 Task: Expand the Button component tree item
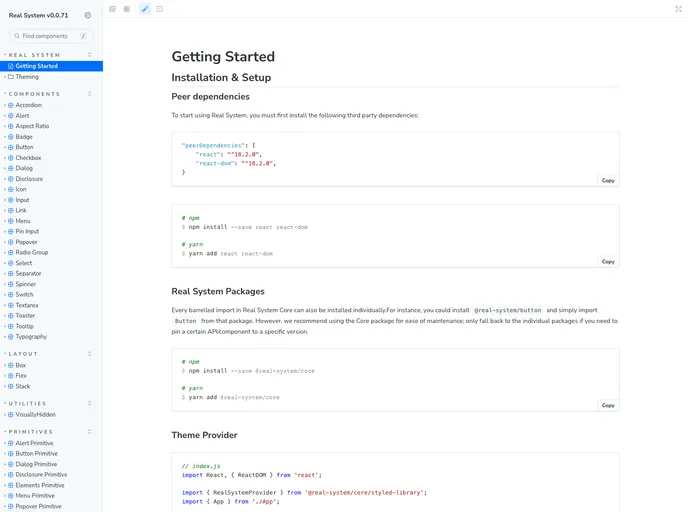(5, 147)
